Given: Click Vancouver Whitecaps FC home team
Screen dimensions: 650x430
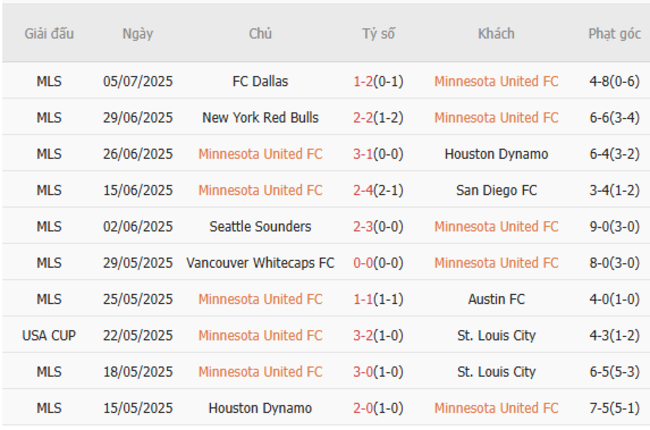Looking at the screenshot, I should tap(260, 263).
